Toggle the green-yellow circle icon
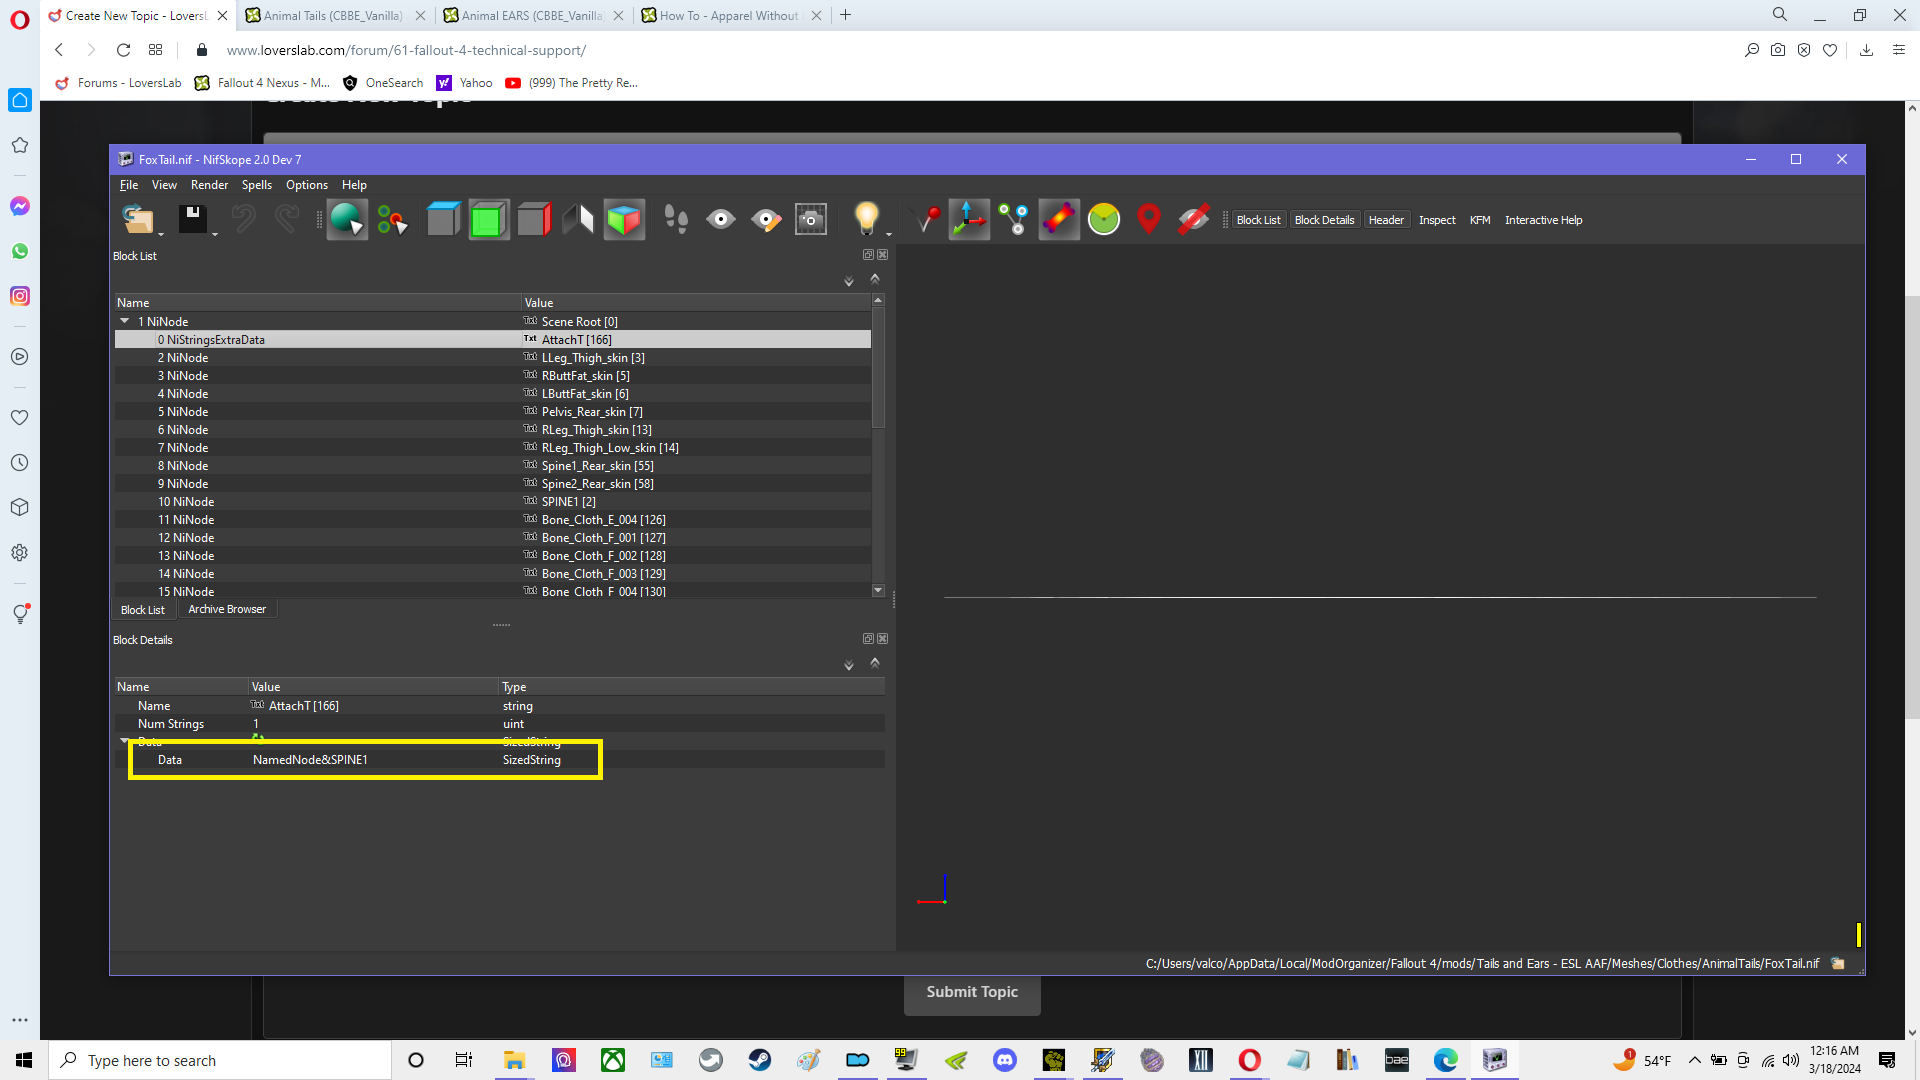 click(1104, 219)
